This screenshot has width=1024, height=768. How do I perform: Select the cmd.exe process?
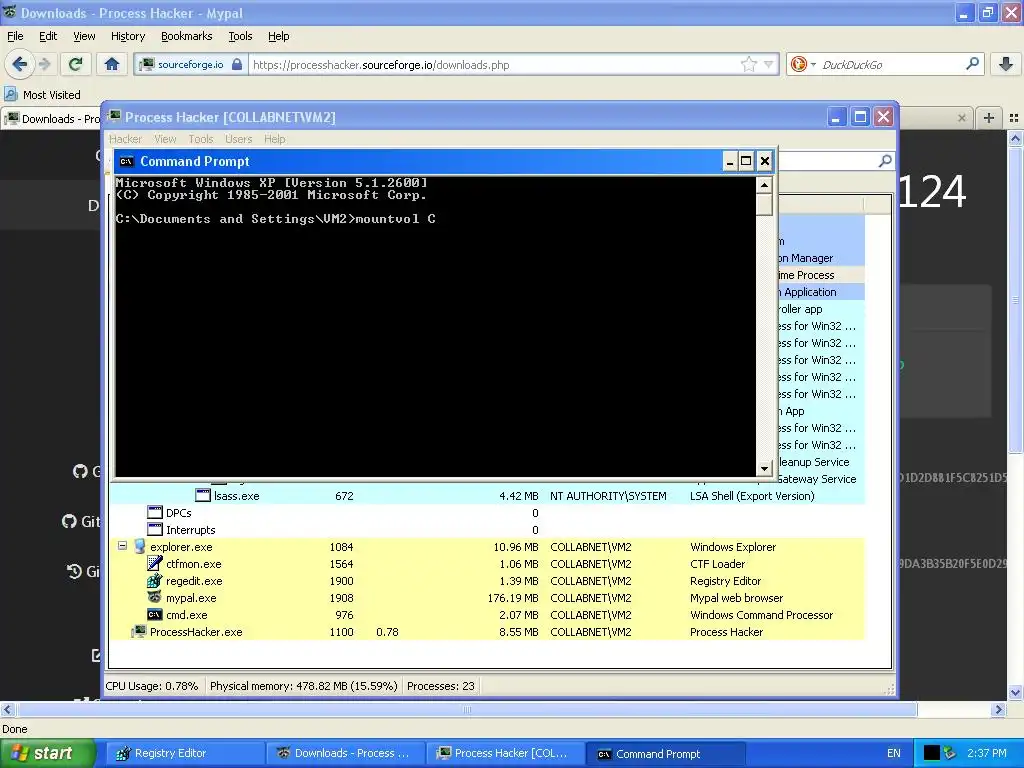(487, 615)
